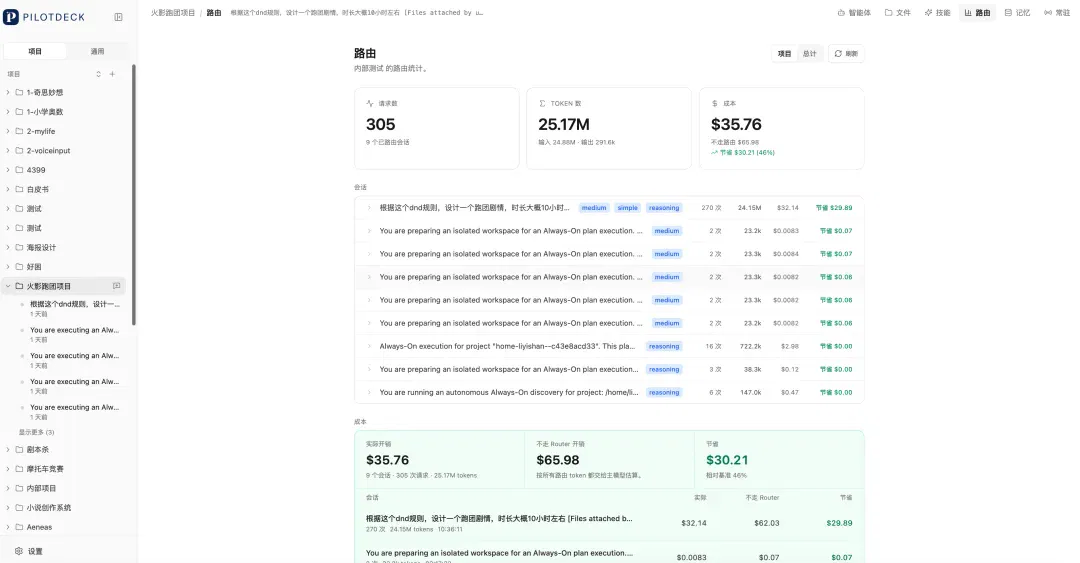The width and height of the screenshot is (1080, 563).
Task: Open the 文件 top navigation tab
Action: click(897, 12)
